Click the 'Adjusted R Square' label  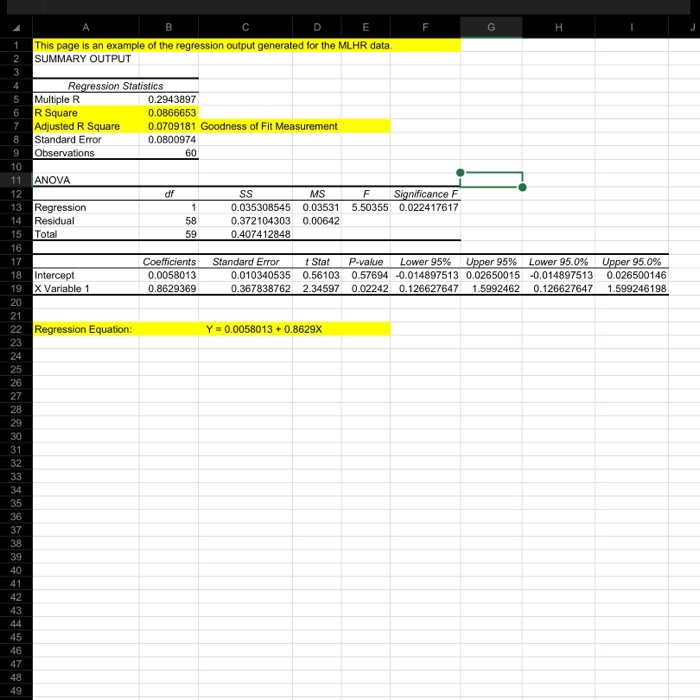pos(77,126)
